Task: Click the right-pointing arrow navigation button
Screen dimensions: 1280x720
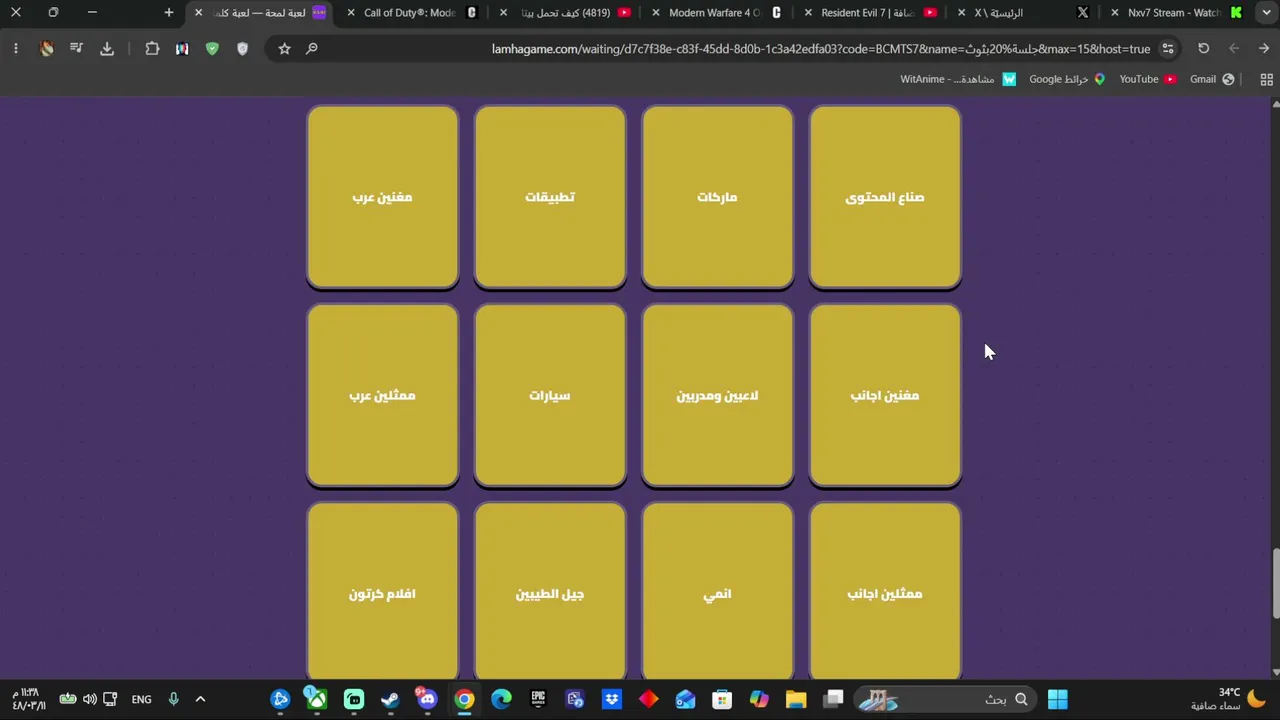Action: pyautogui.click(x=1264, y=48)
